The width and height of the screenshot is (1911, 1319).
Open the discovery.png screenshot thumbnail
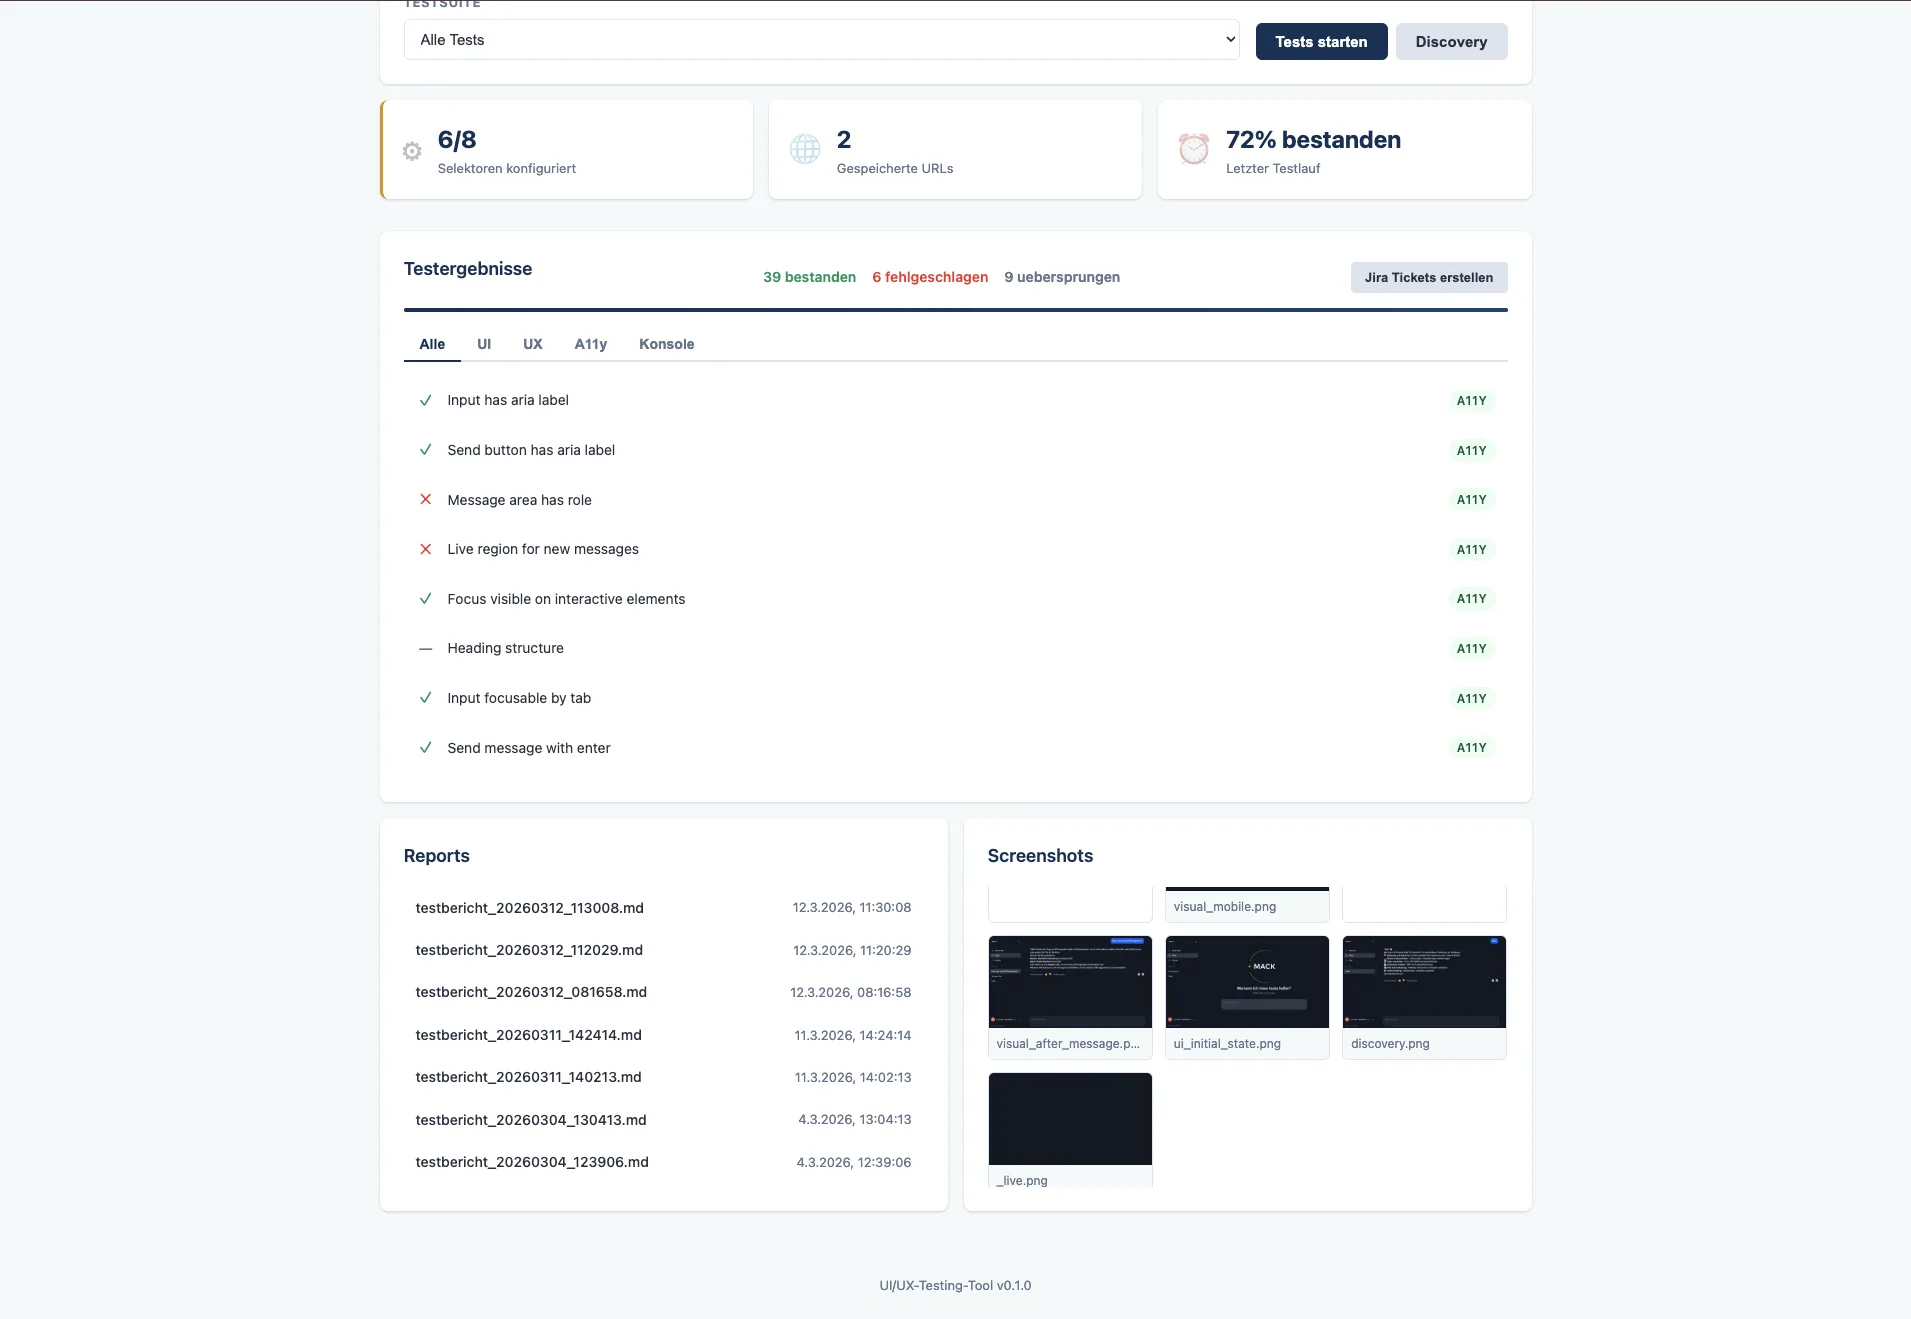[1424, 983]
